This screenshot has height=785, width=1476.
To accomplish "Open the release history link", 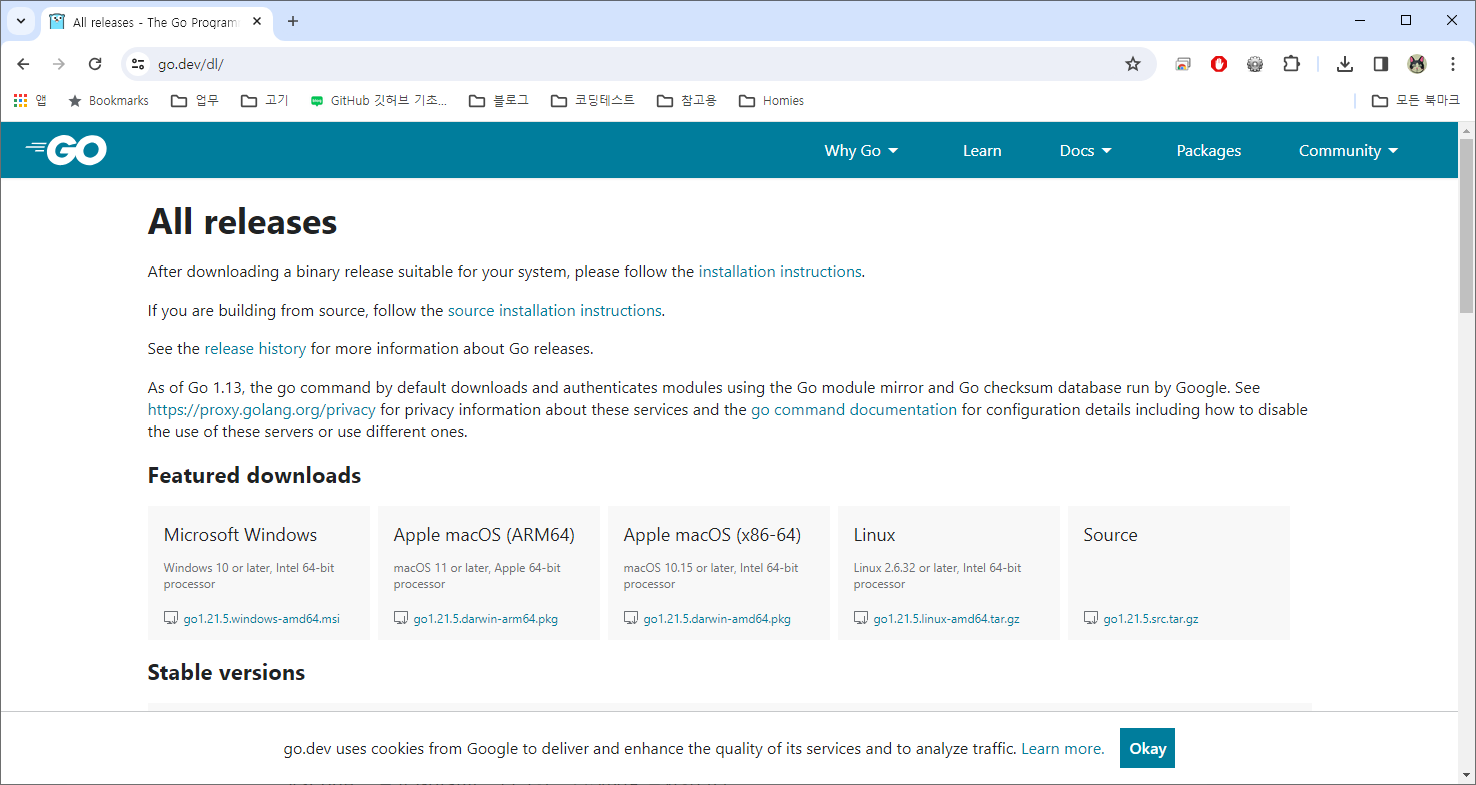I will coord(255,349).
